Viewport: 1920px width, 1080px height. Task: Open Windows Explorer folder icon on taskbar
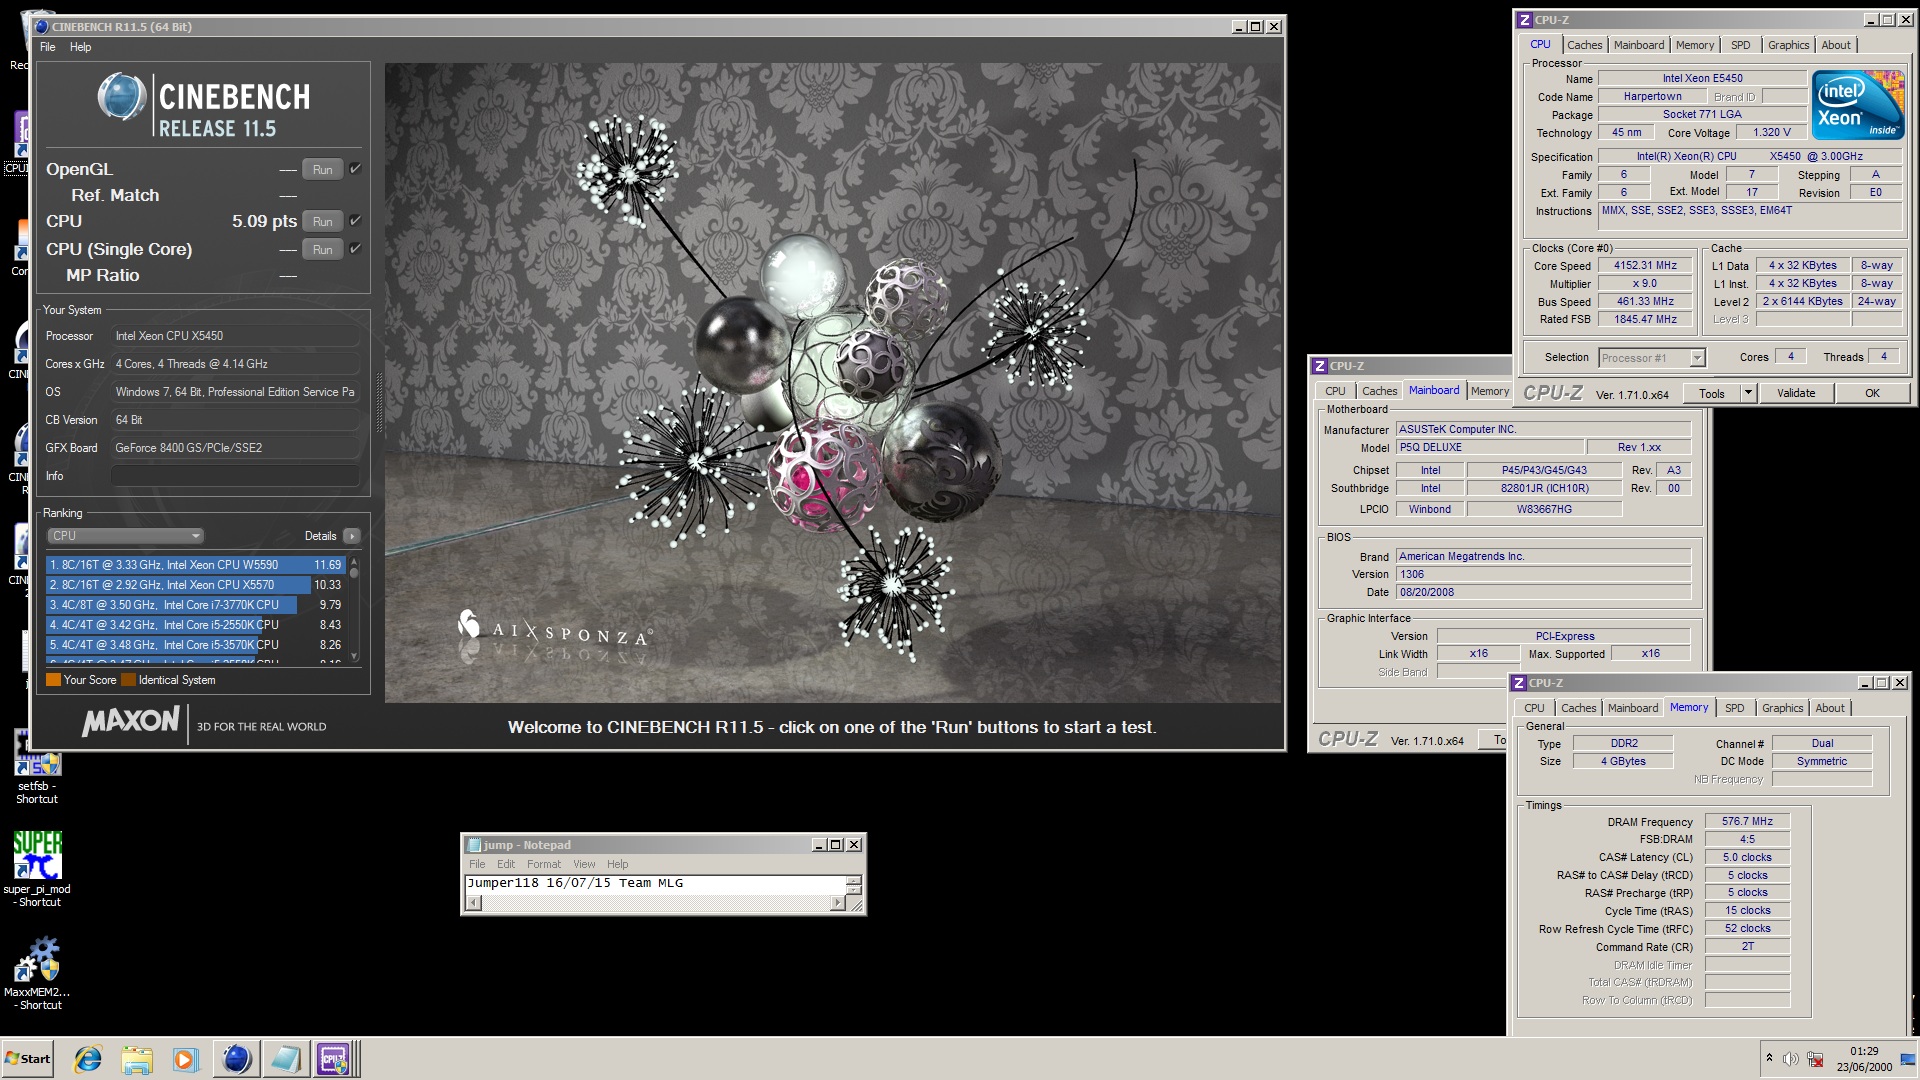click(137, 1059)
